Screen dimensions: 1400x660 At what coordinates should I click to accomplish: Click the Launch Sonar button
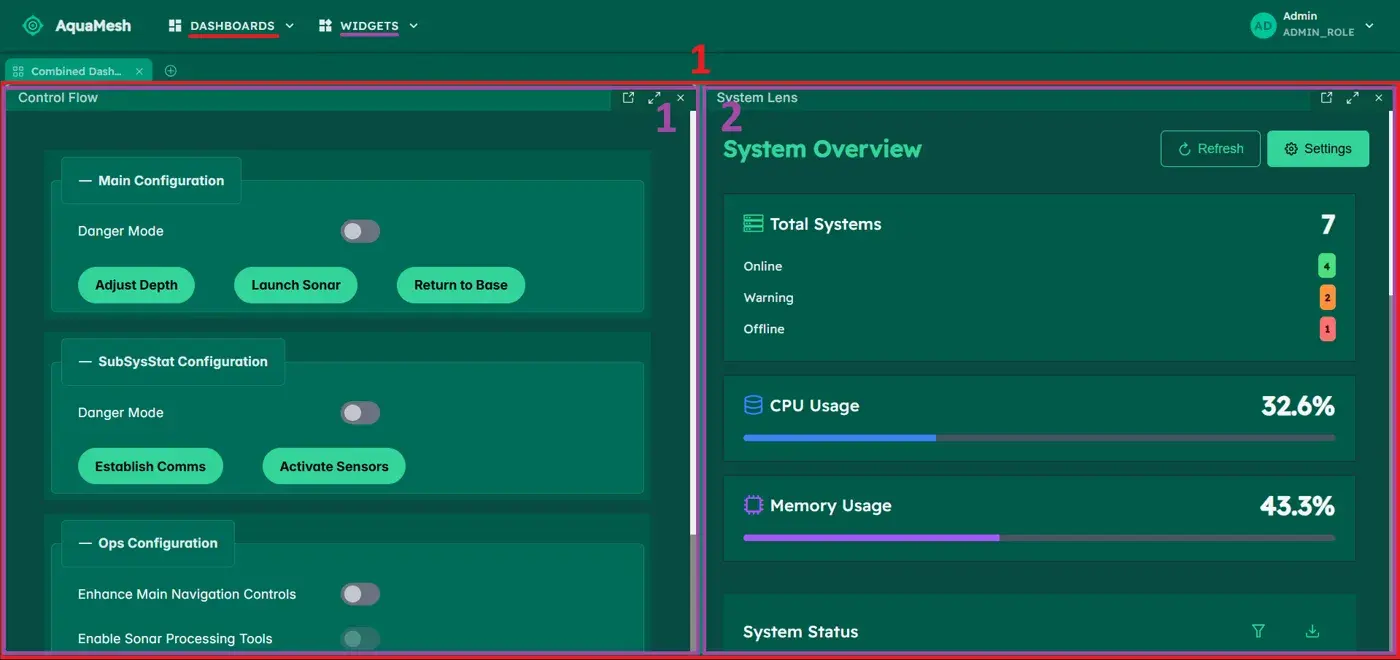(296, 285)
